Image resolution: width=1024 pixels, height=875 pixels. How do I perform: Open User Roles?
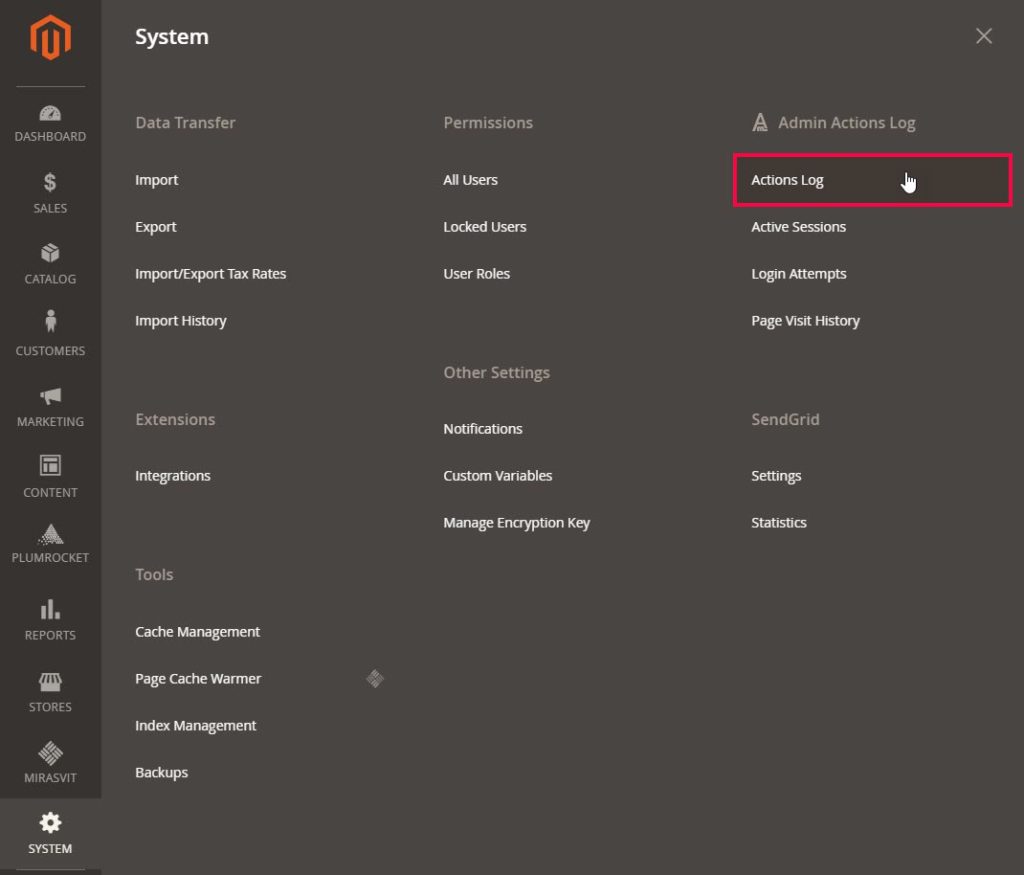(x=477, y=274)
